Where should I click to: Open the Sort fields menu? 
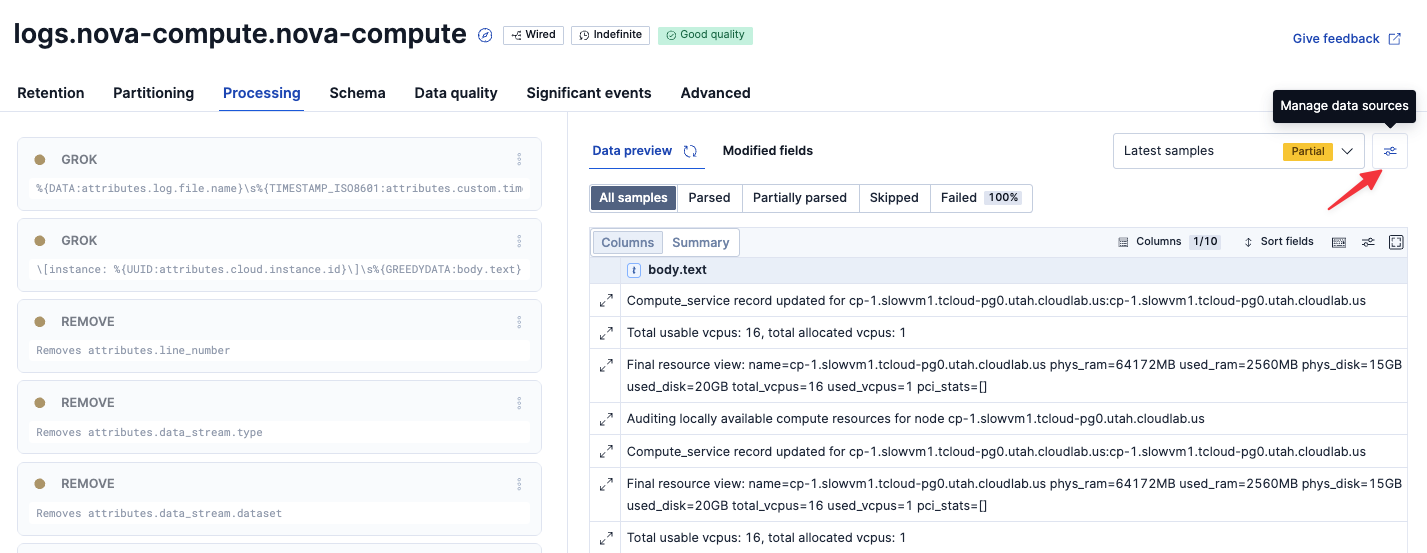tap(1278, 242)
